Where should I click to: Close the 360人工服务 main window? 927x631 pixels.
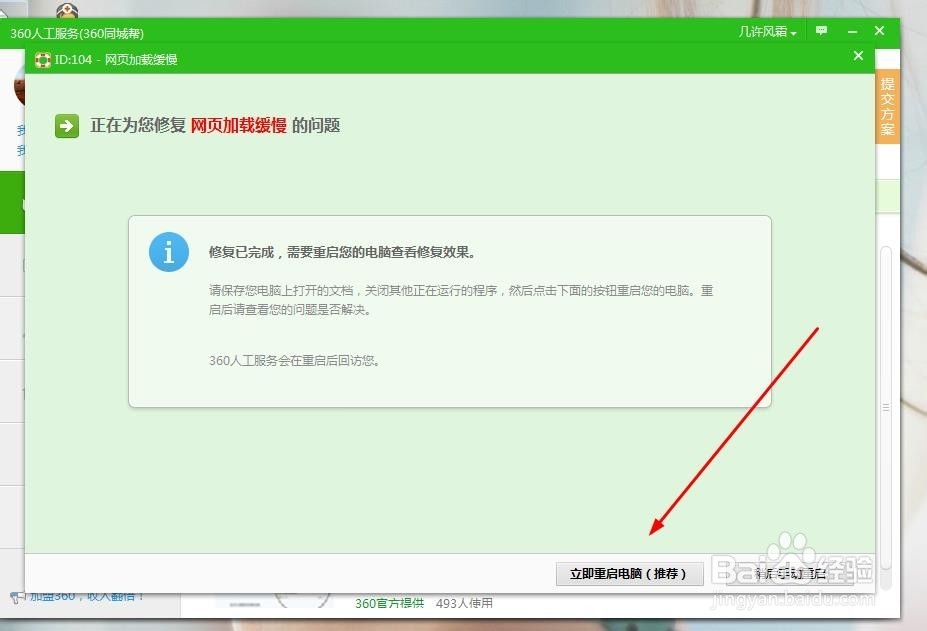click(879, 31)
